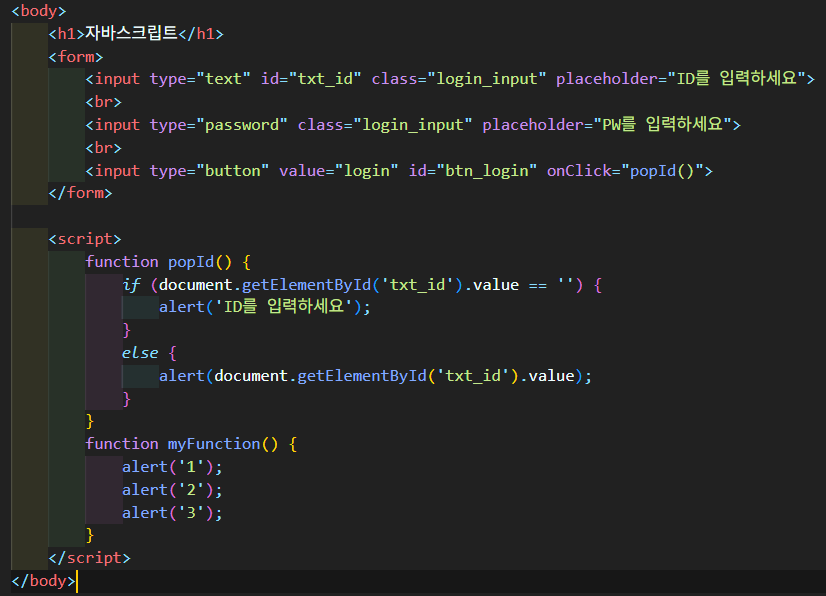
Task: Click the if keyword
Action: (x=131, y=285)
